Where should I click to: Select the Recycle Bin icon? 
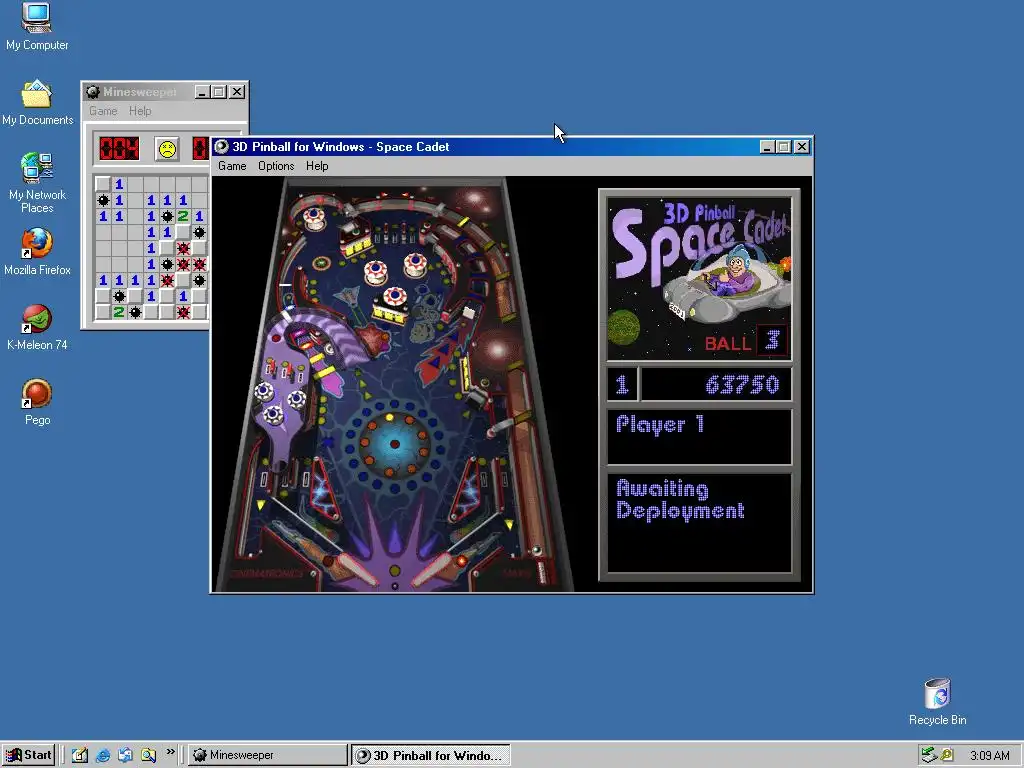[x=937, y=701]
